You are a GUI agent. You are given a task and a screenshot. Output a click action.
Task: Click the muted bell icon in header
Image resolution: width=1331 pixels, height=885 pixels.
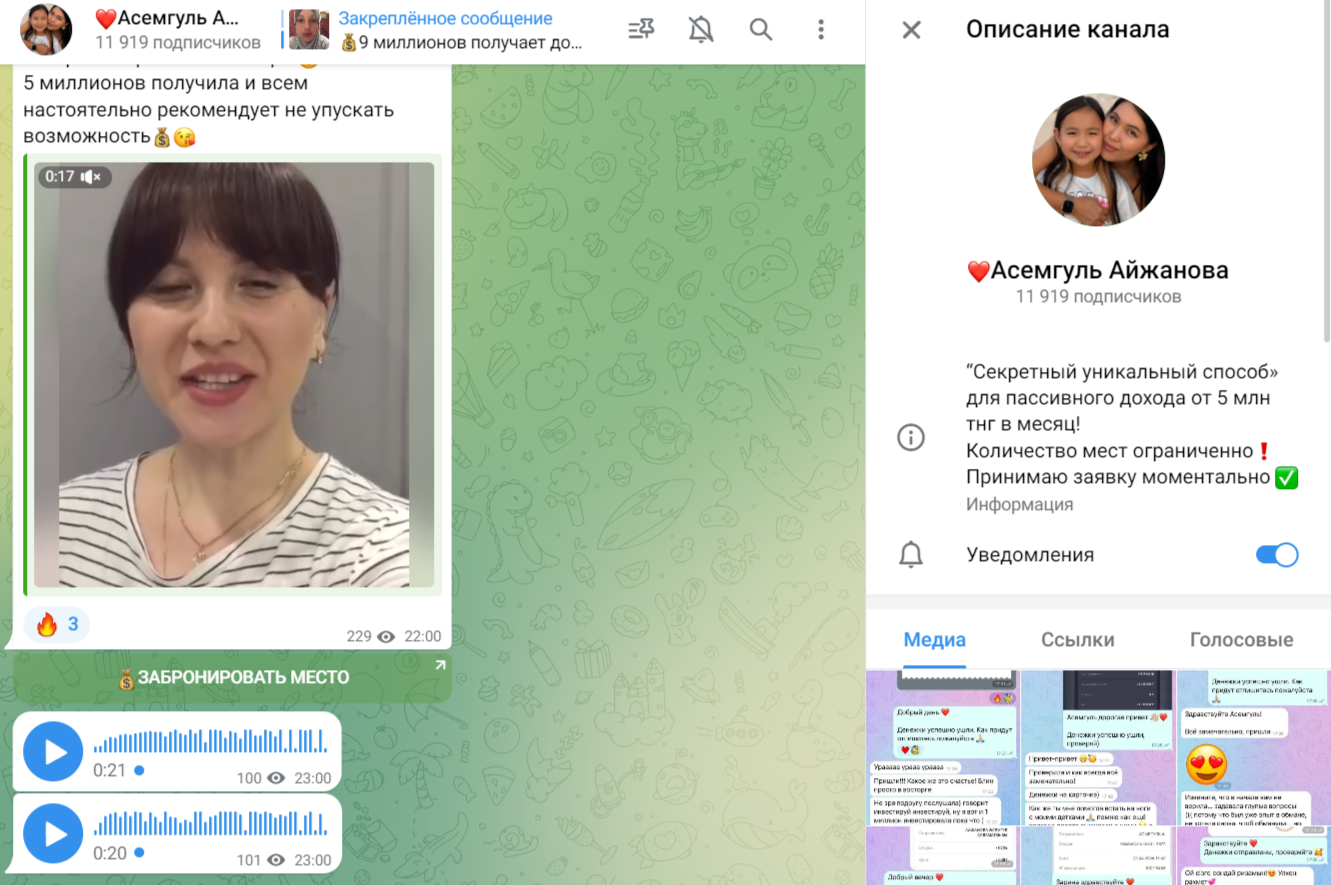pyautogui.click(x=701, y=30)
